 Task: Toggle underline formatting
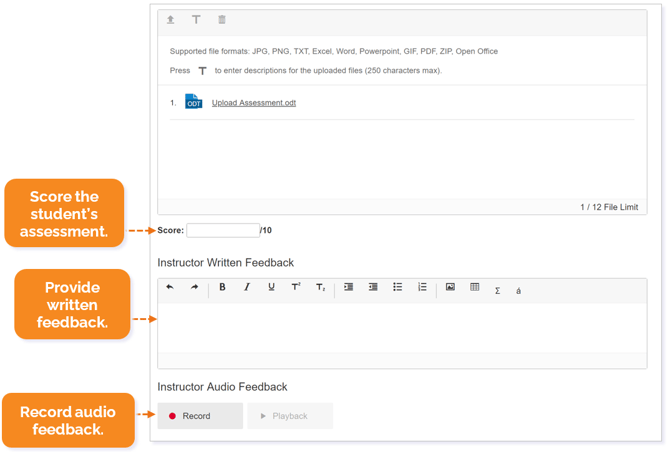(271, 288)
